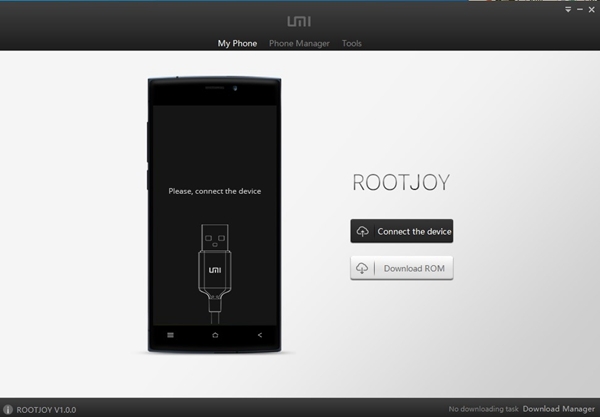Open the Tools tab
The width and height of the screenshot is (600, 417).
(x=352, y=44)
